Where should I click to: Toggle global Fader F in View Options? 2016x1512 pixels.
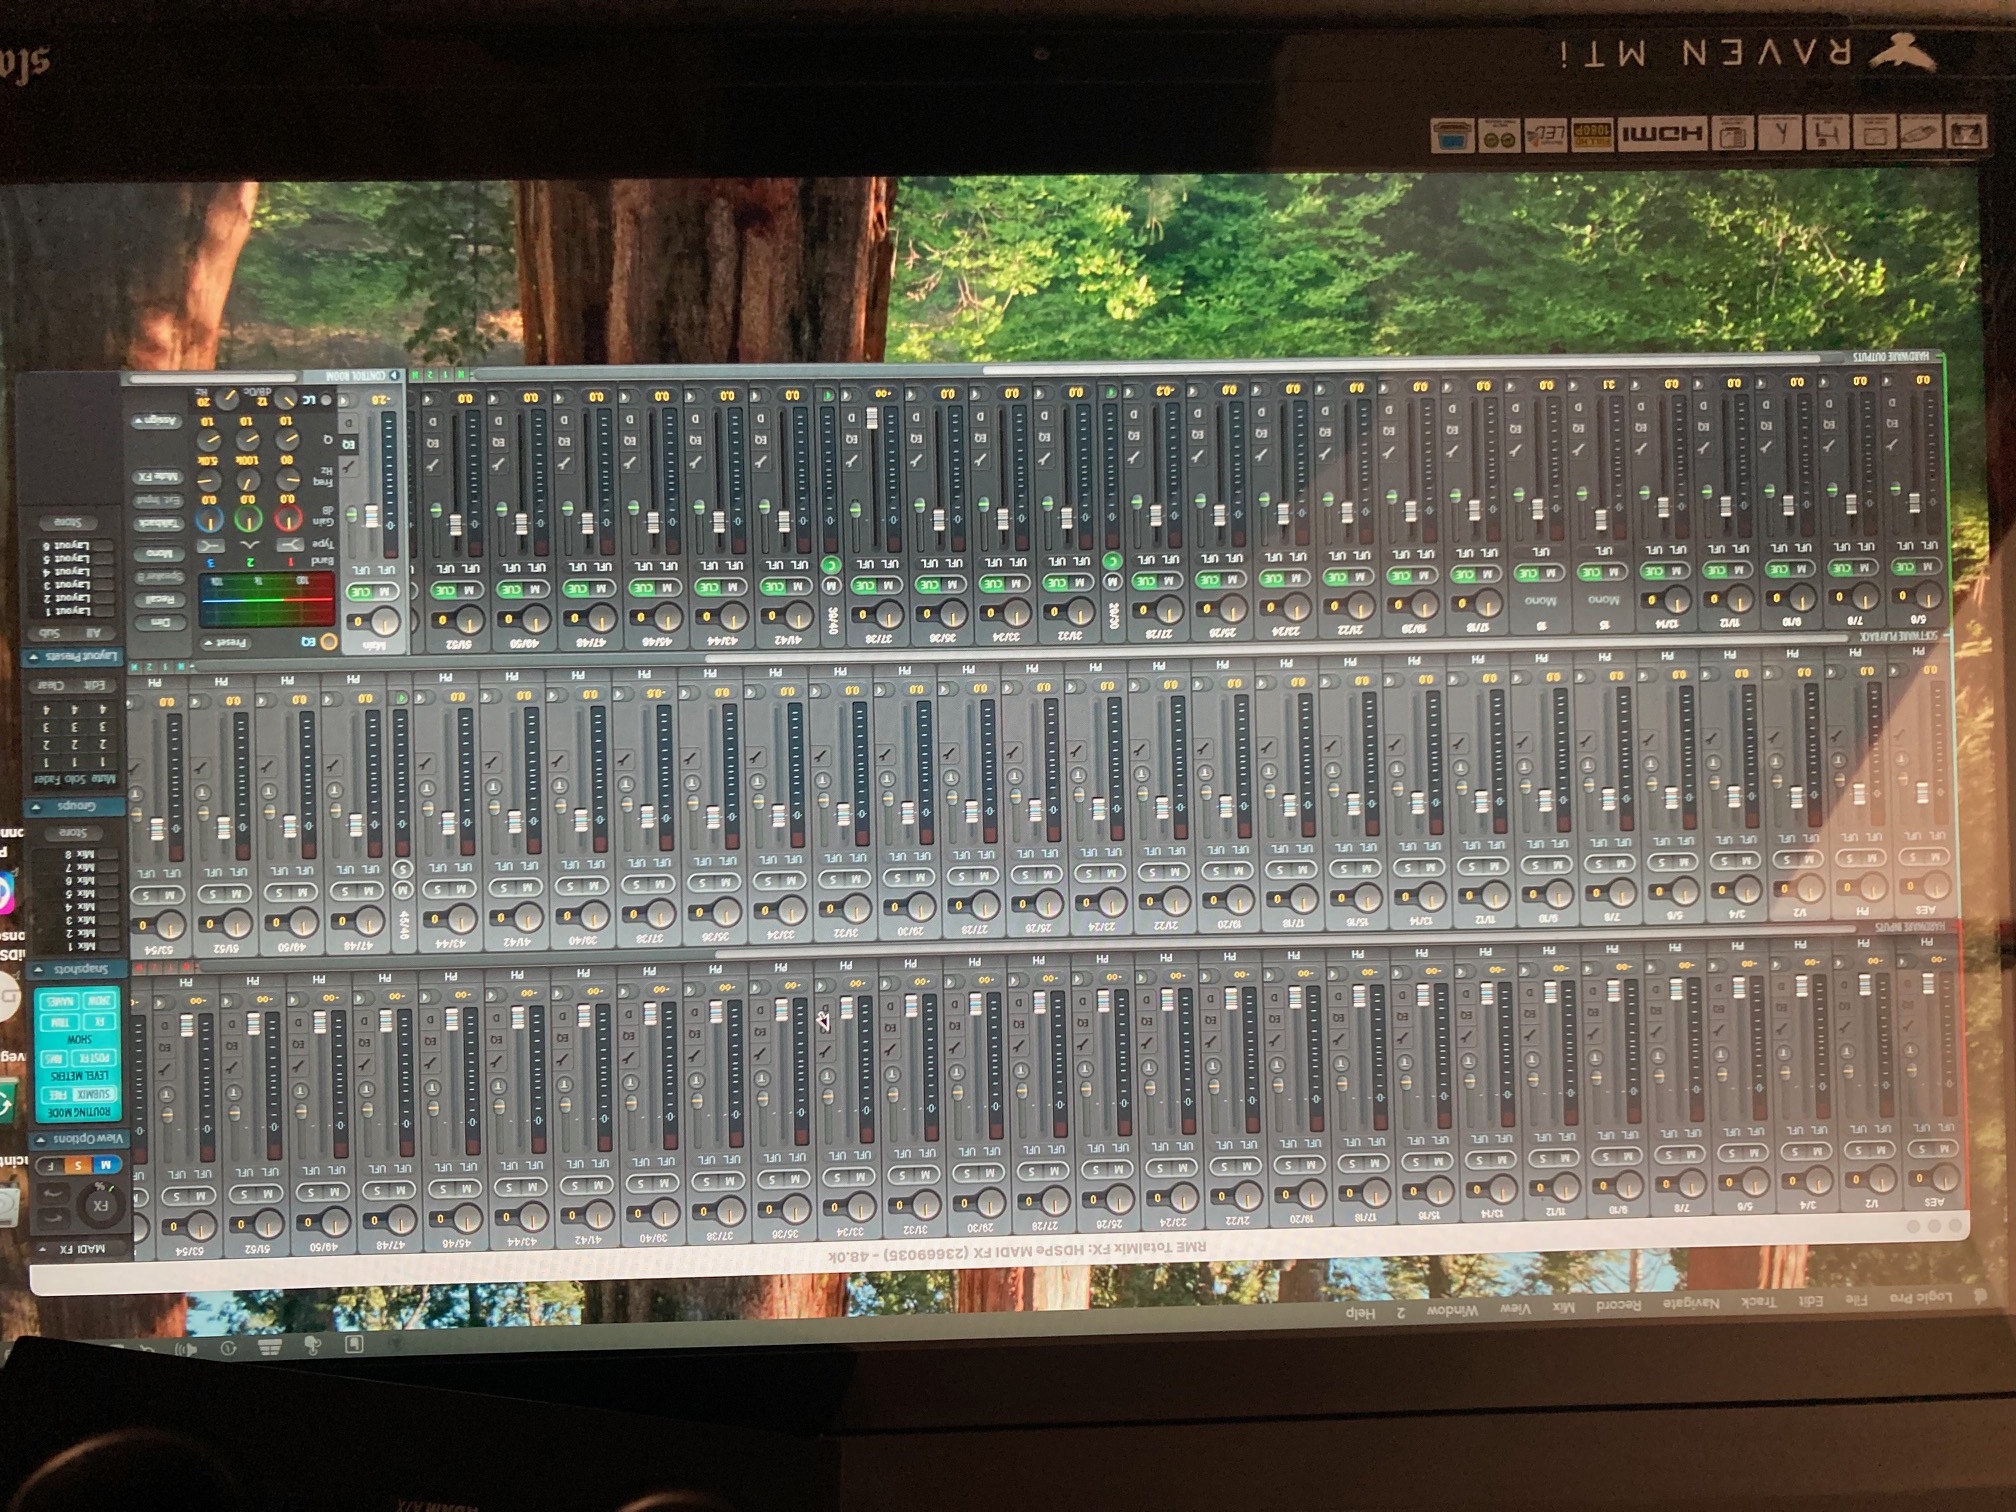tap(50, 1166)
